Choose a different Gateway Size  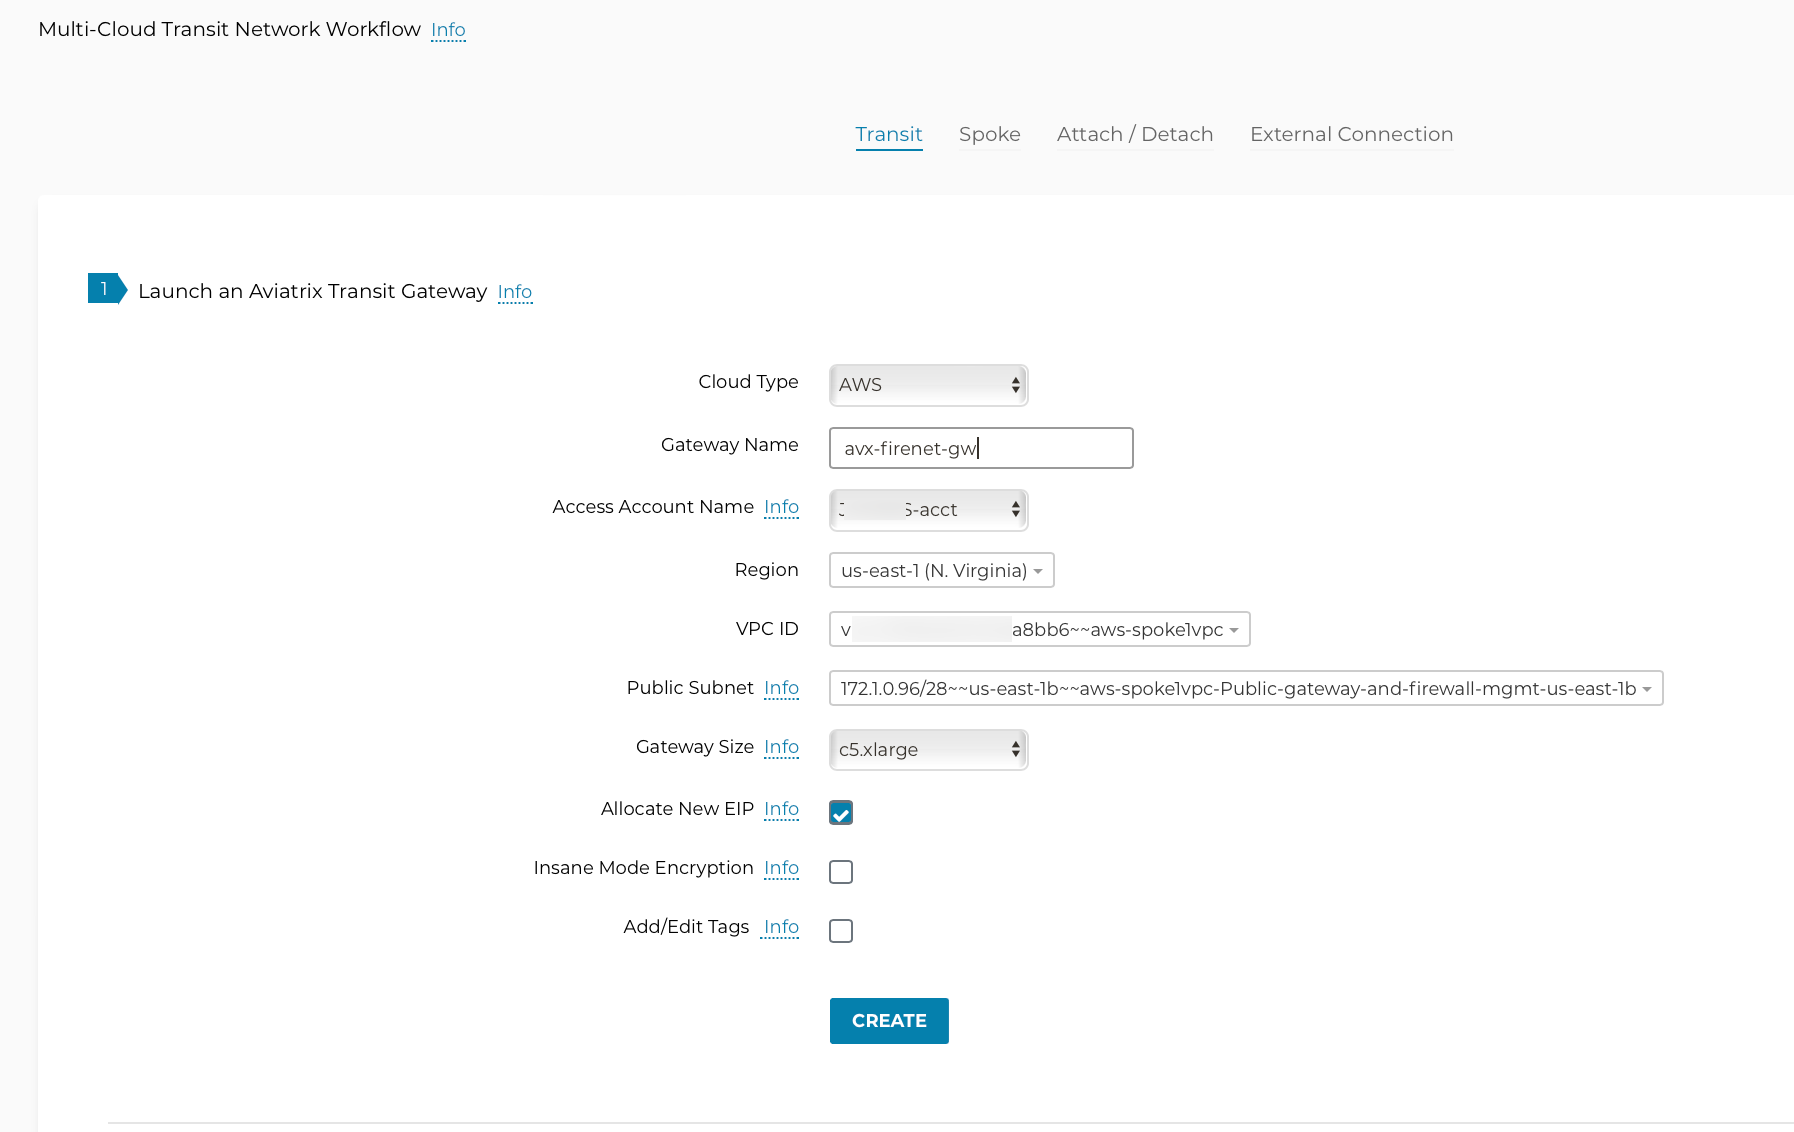[928, 750]
